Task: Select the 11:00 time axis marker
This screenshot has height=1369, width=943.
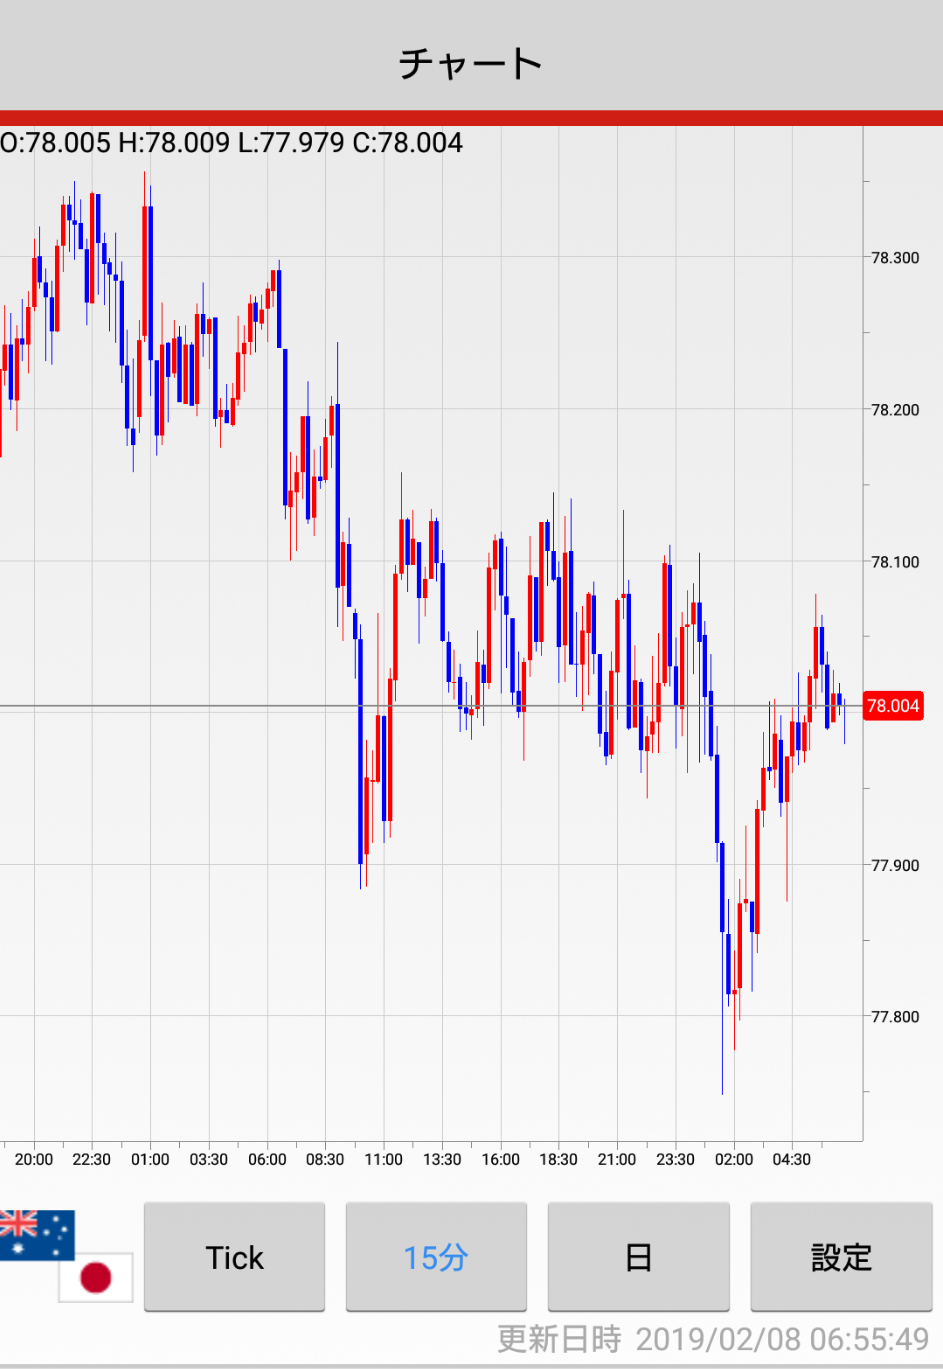Action: [383, 1160]
